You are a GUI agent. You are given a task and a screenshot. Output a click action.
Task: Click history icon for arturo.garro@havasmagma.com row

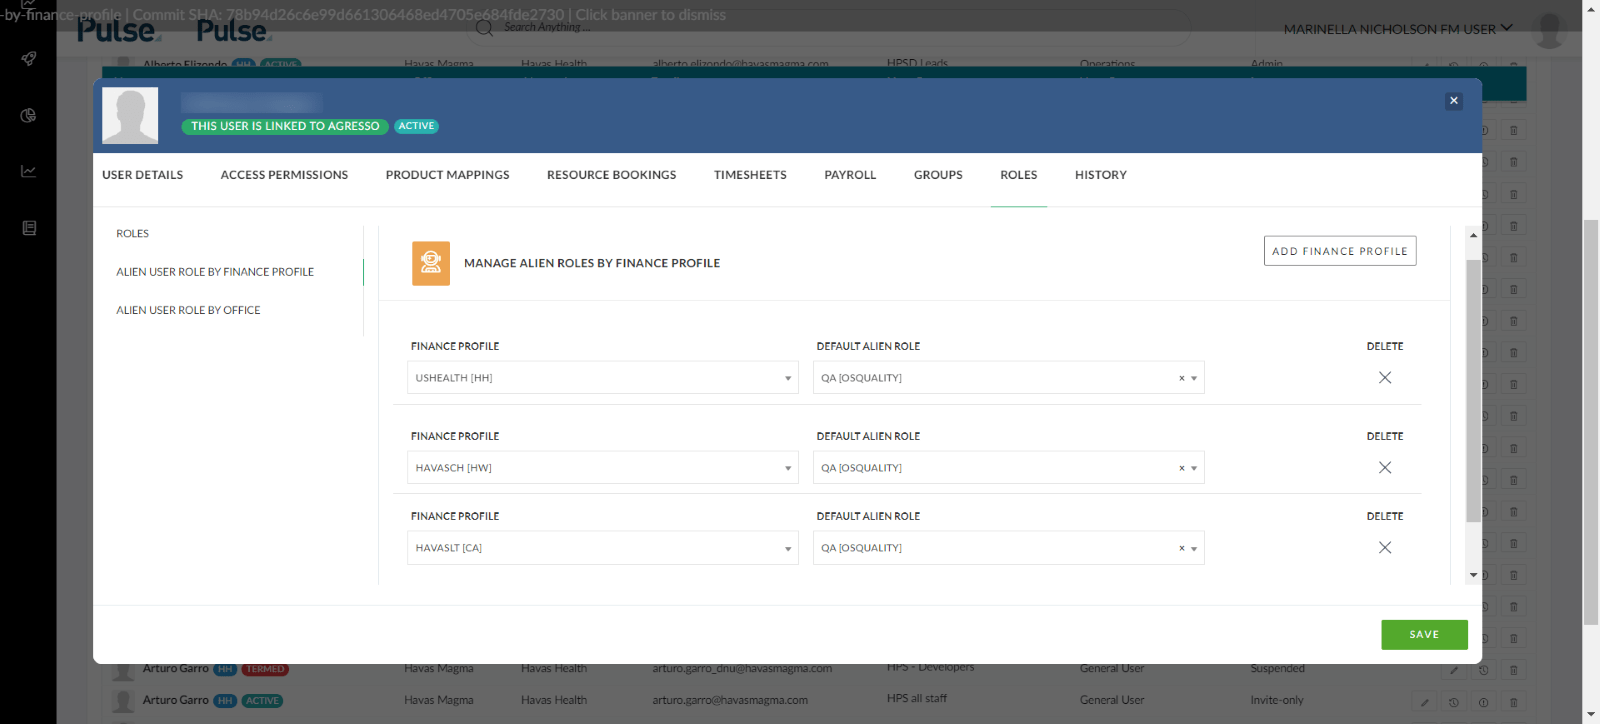pyautogui.click(x=1454, y=702)
